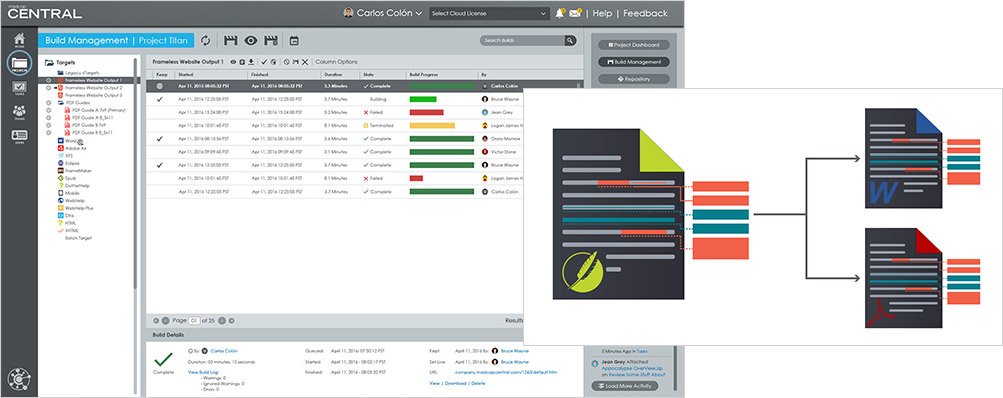Click the refresh icon next to Project Titan
This screenshot has width=1003, height=398.
(206, 40)
